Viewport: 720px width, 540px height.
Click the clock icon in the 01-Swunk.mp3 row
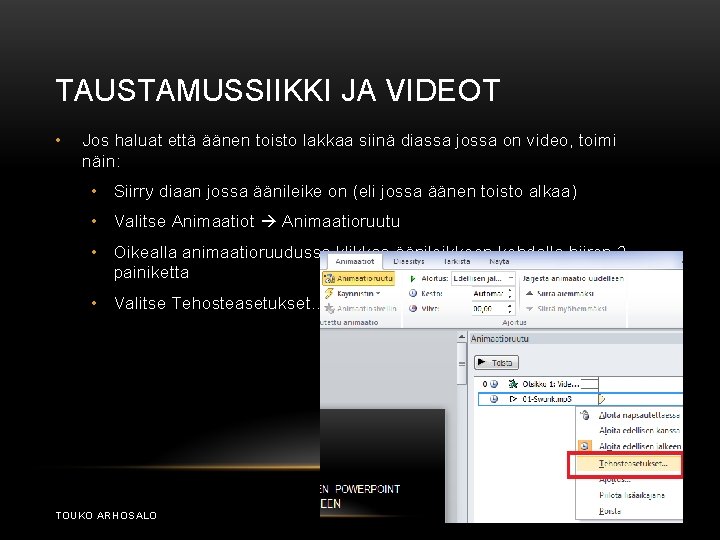494,399
